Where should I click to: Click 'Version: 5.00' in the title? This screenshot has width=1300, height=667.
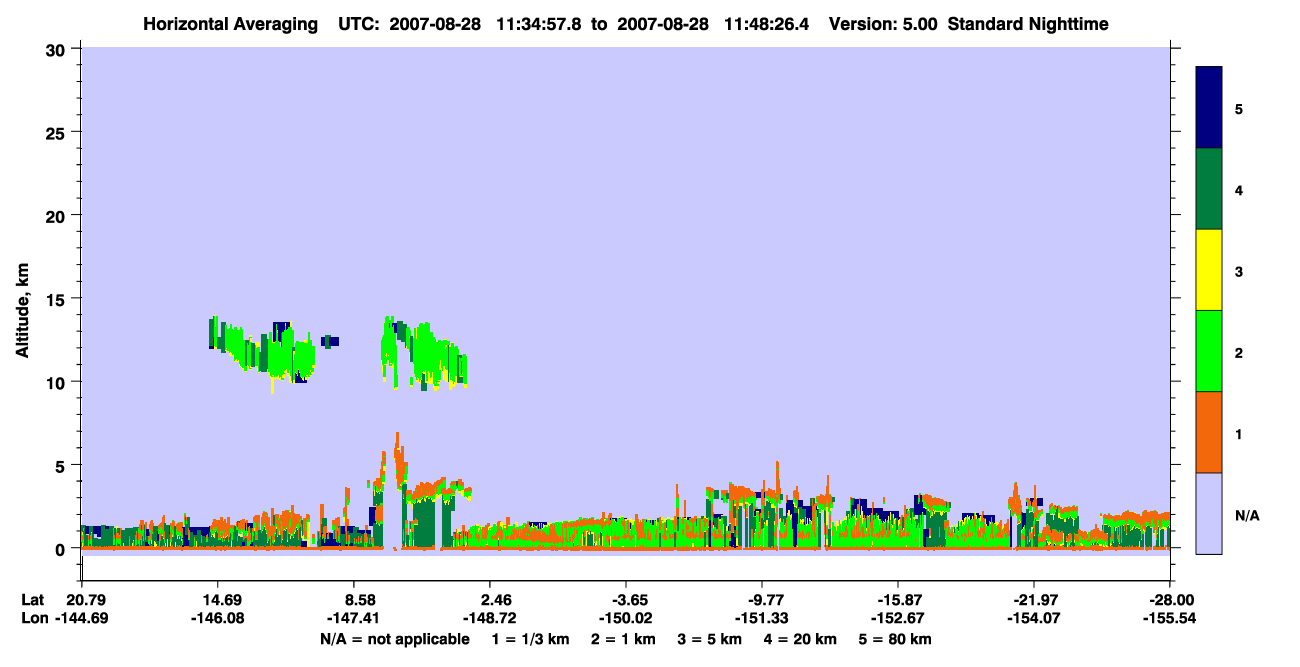click(883, 23)
